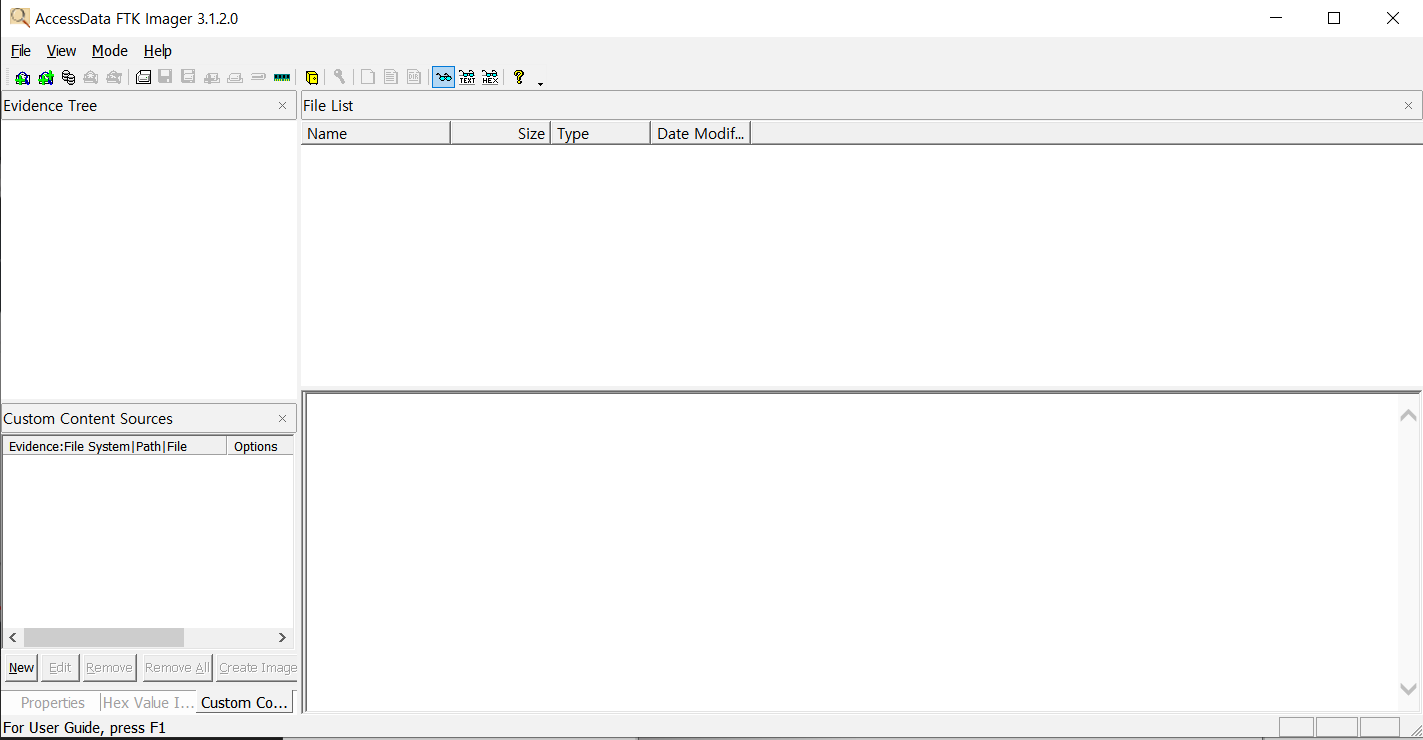
Task: Click the Custom Content Sources panel title
Action: (88, 418)
